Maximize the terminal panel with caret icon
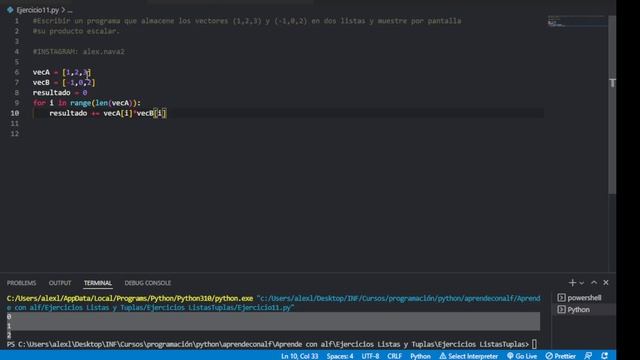Screen dimensions: 640x360 tap(594, 282)
